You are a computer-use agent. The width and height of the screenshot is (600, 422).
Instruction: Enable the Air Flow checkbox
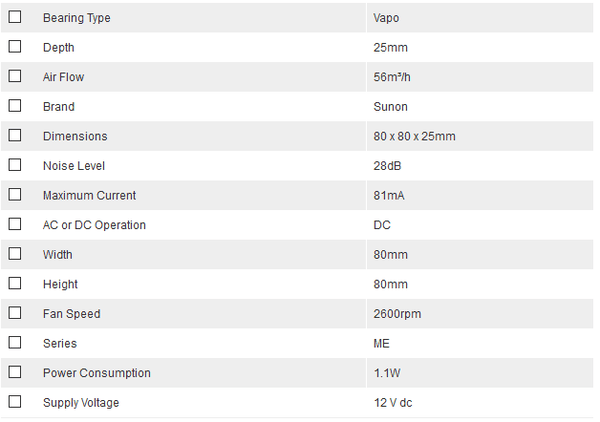(15, 76)
